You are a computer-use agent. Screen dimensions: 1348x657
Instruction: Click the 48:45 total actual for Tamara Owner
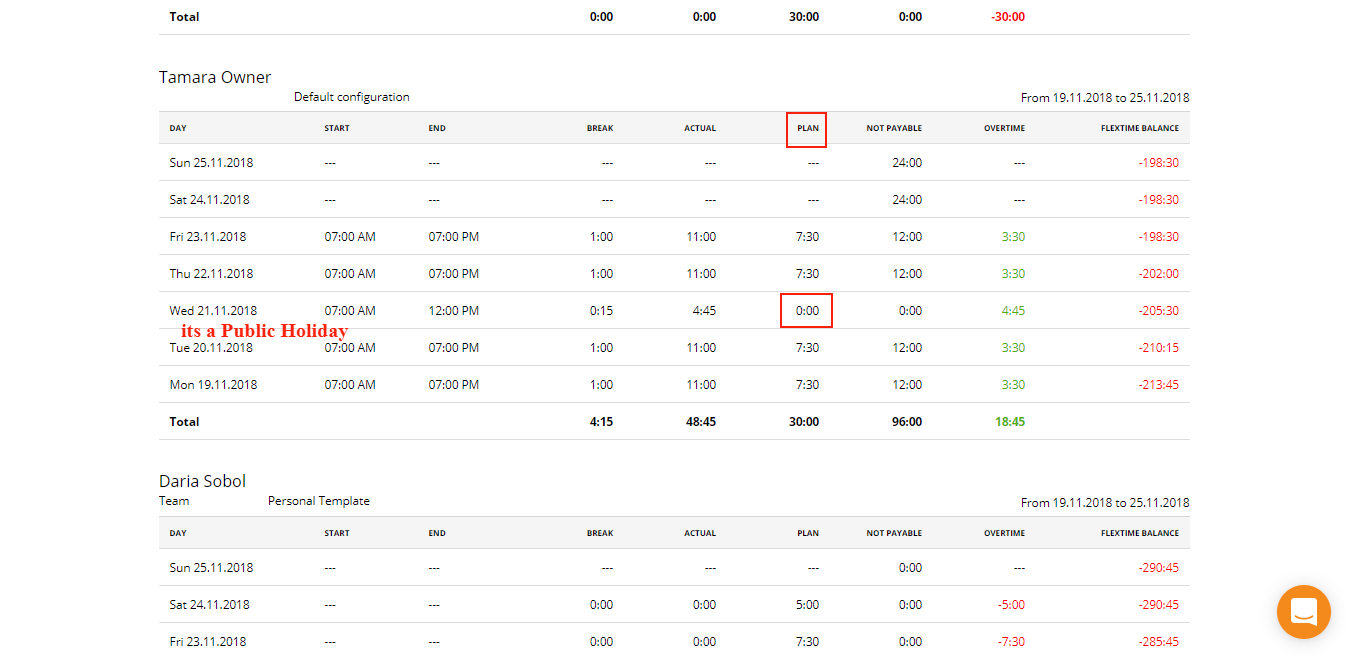click(701, 422)
